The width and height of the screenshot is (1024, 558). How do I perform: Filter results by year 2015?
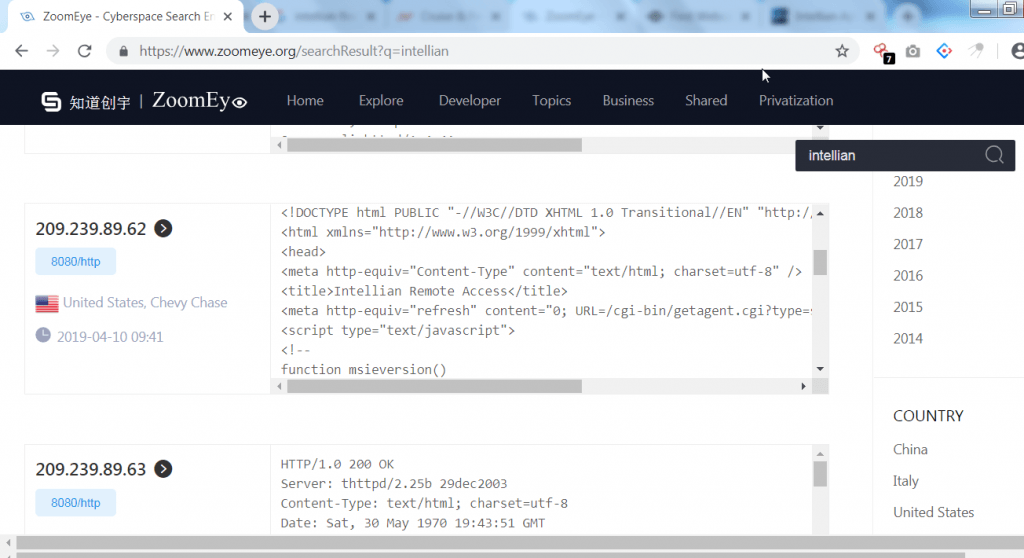point(908,306)
